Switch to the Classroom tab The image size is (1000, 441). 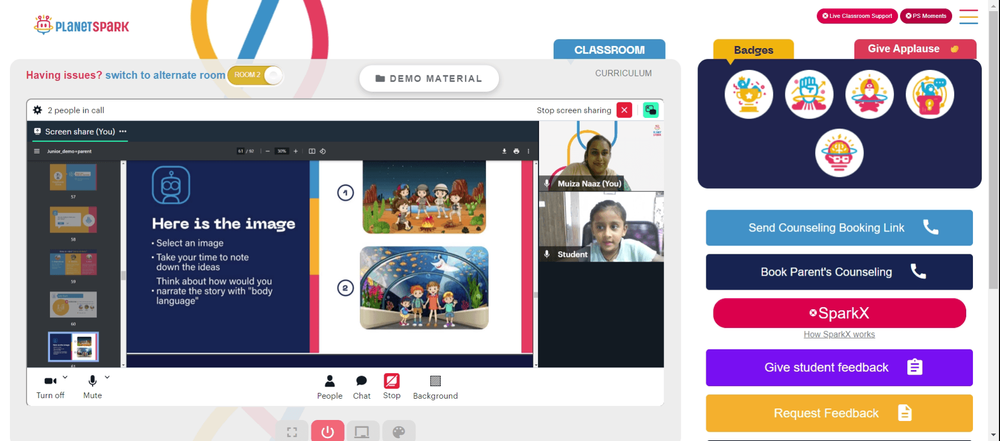pyautogui.click(x=609, y=50)
